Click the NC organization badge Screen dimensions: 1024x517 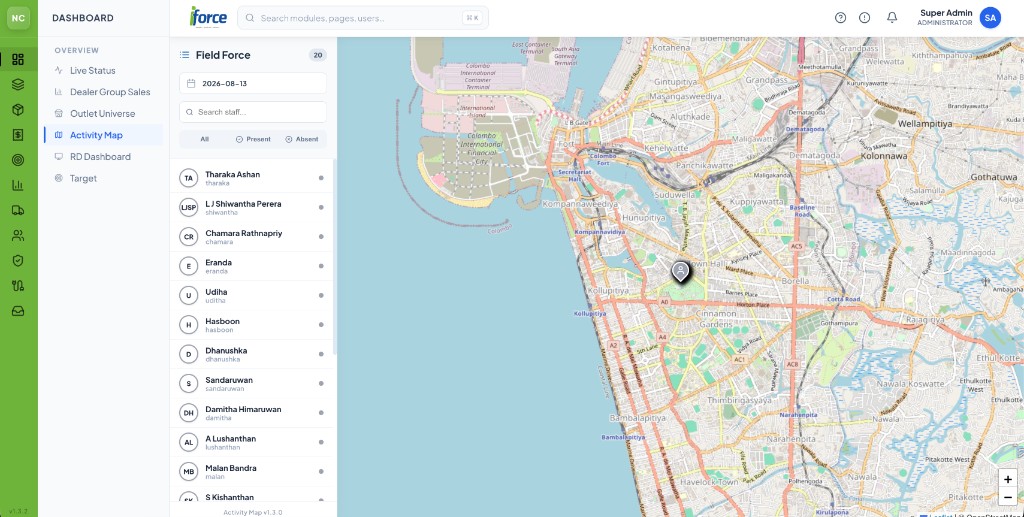point(18,18)
